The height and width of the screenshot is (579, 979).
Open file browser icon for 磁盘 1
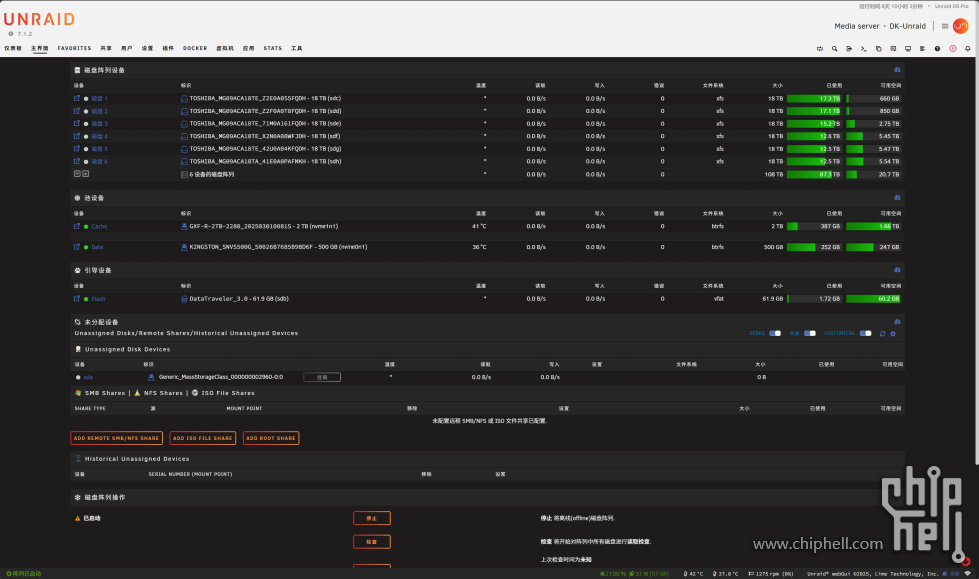(77, 98)
